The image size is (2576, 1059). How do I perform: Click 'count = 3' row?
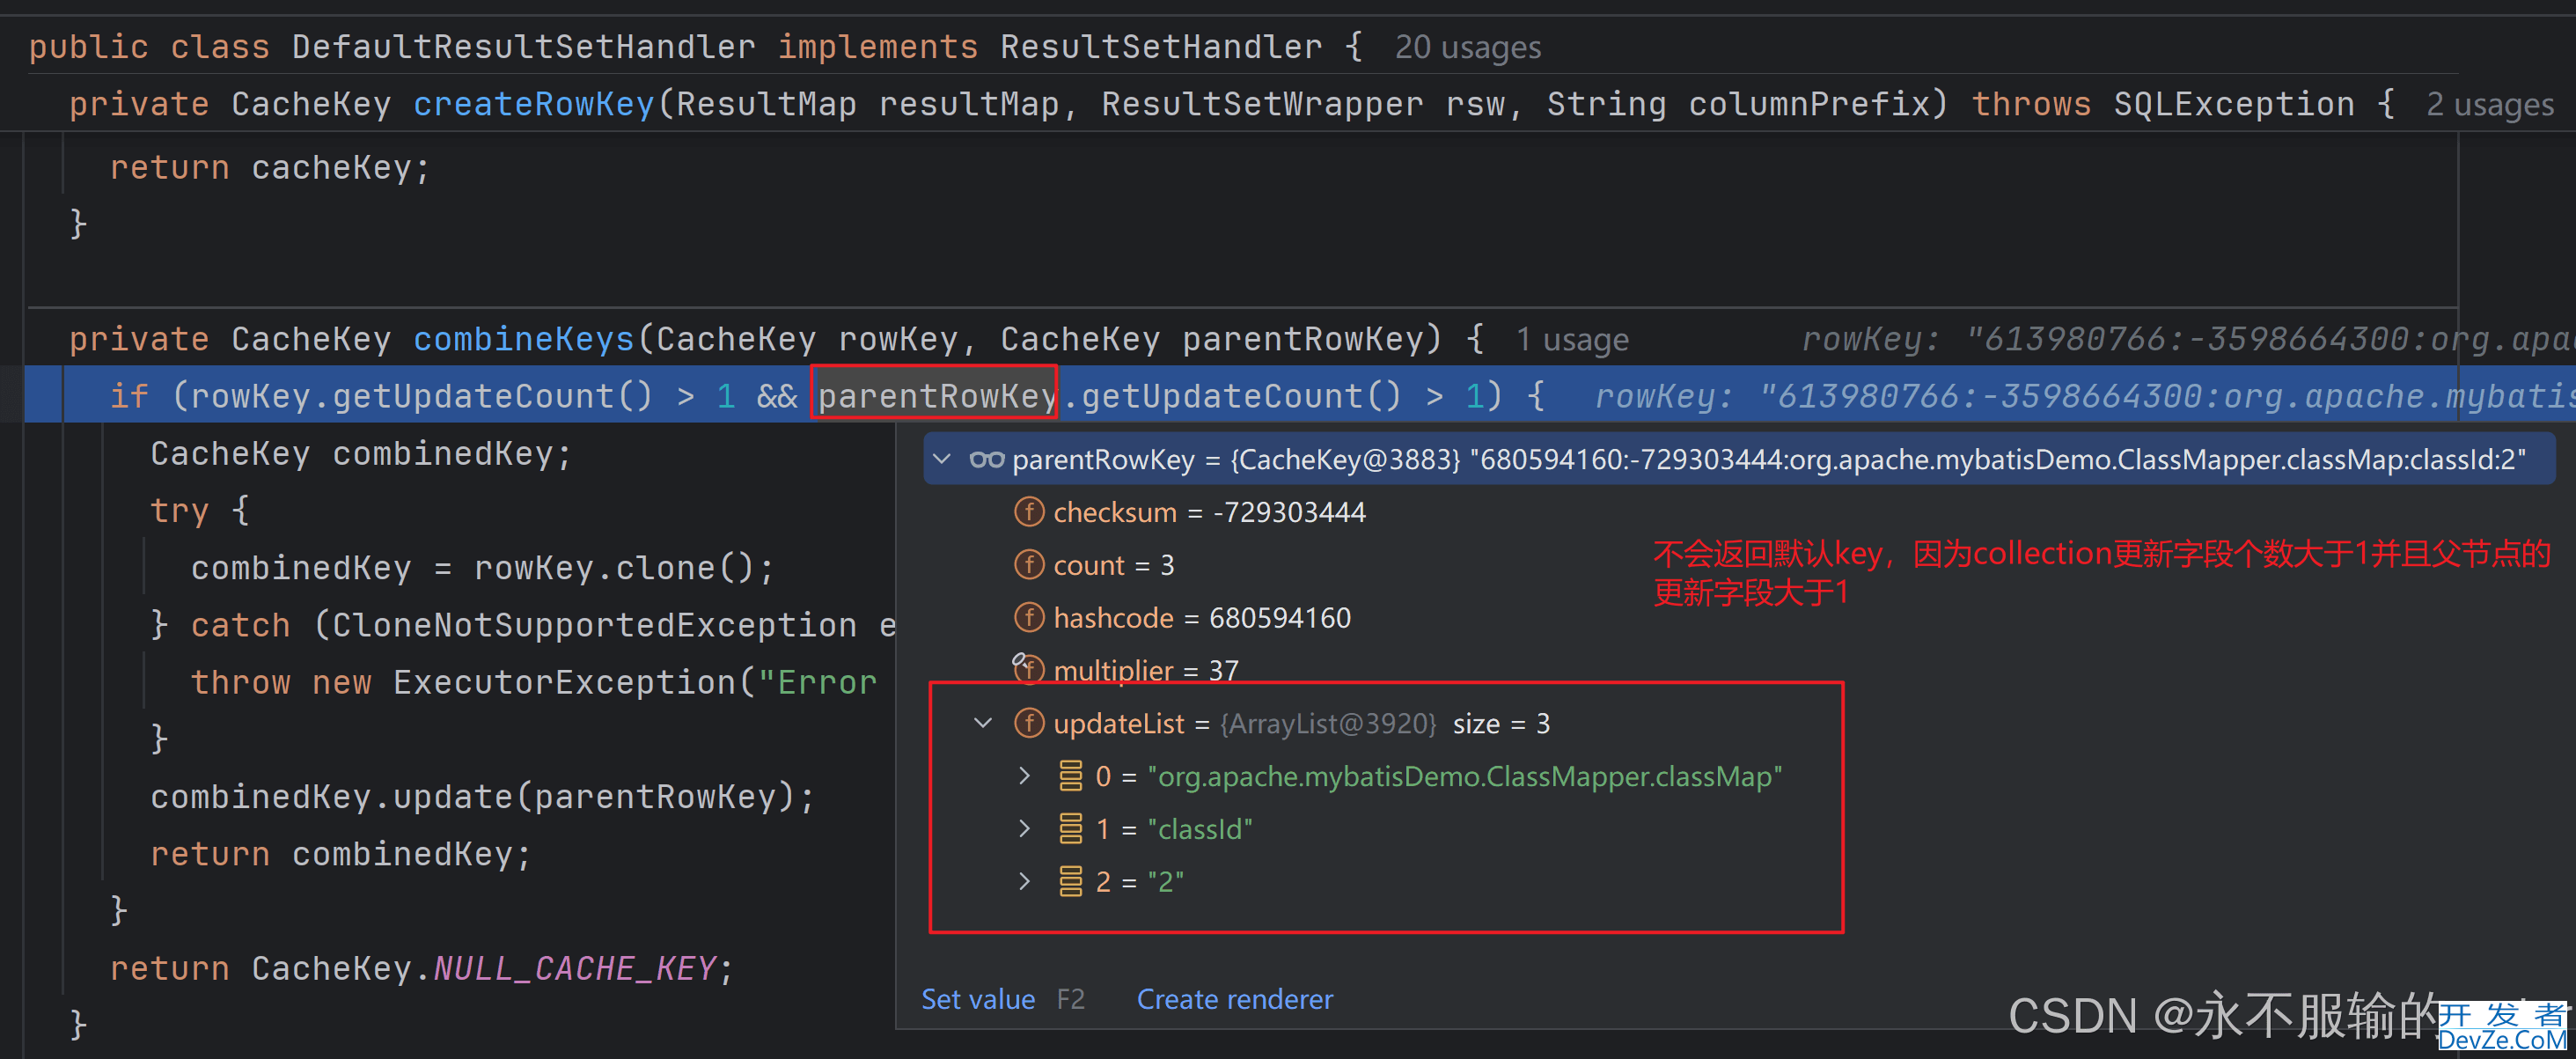pos(1113,565)
